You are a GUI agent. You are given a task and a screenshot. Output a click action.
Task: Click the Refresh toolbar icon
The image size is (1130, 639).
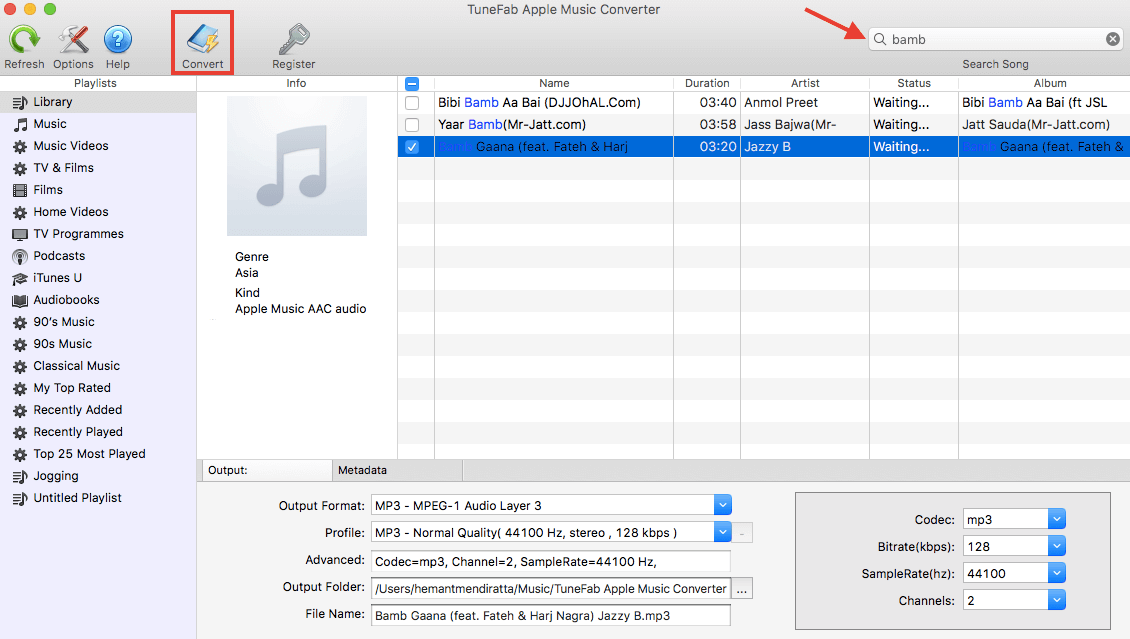(25, 39)
